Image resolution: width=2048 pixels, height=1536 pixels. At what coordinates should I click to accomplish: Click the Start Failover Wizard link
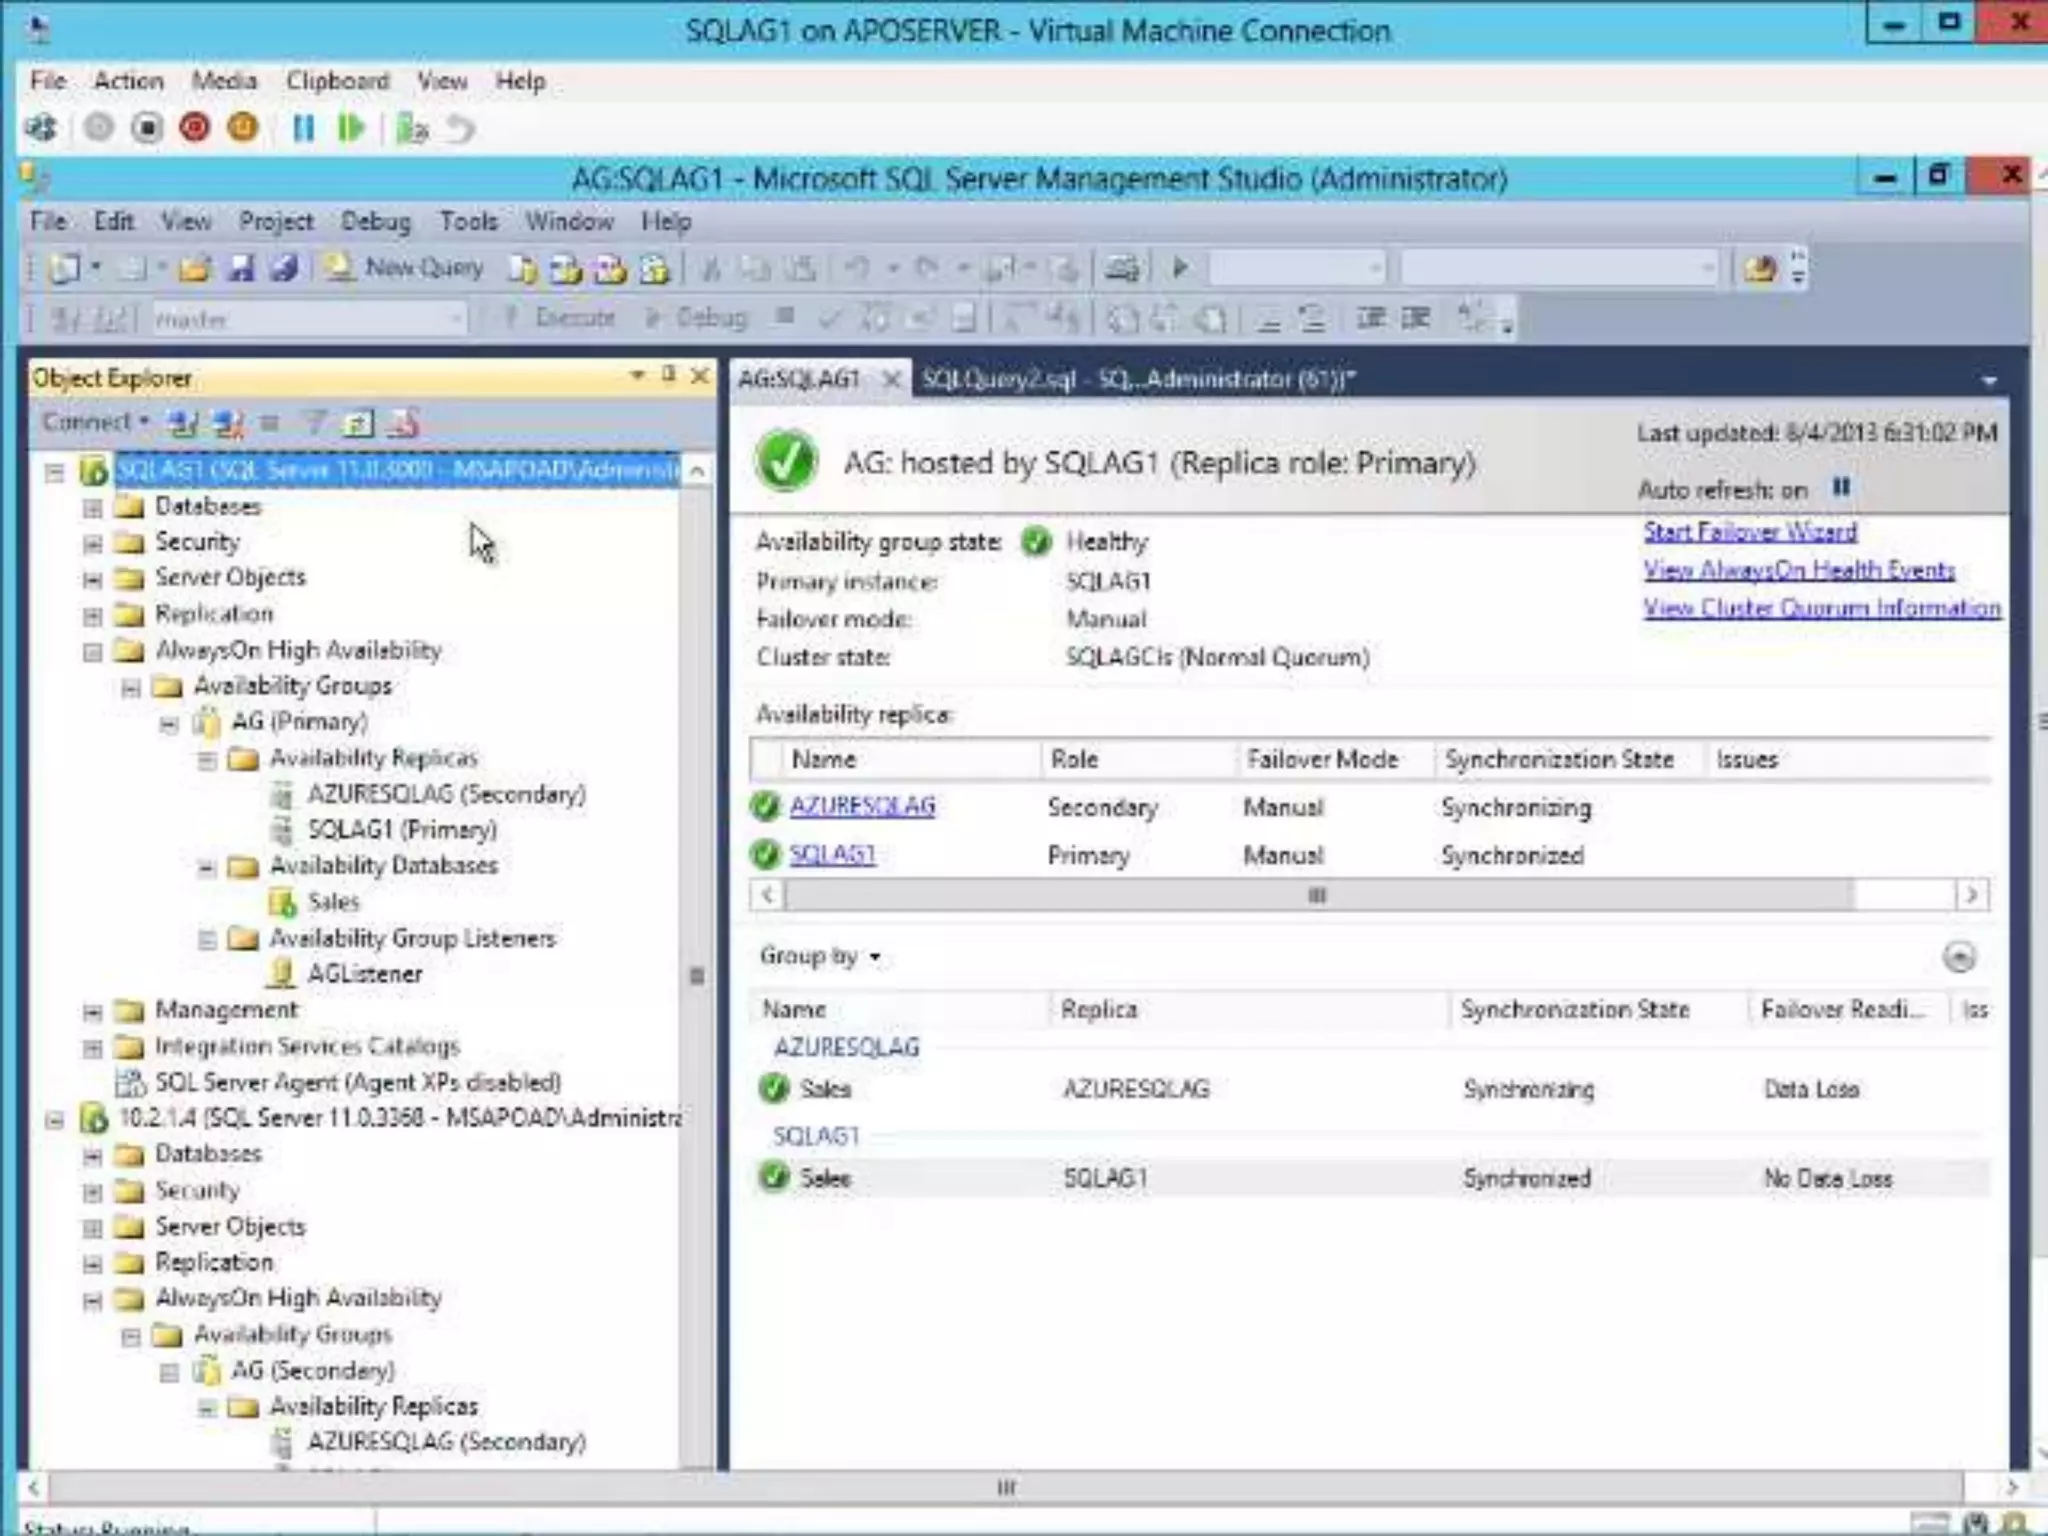tap(1749, 531)
